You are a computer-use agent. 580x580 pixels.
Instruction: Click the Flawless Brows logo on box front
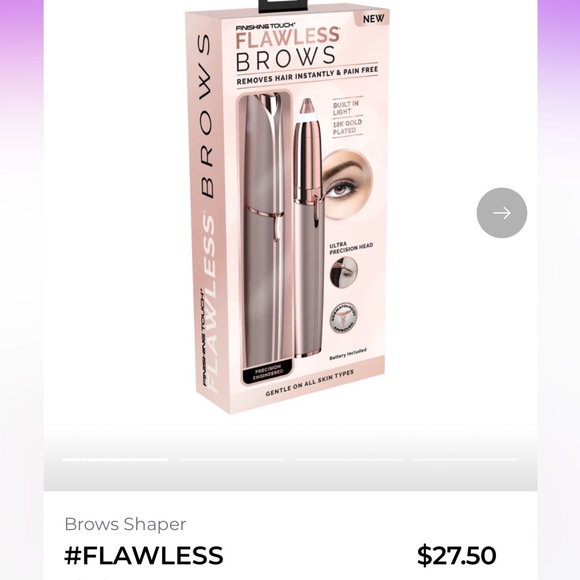click(287, 47)
